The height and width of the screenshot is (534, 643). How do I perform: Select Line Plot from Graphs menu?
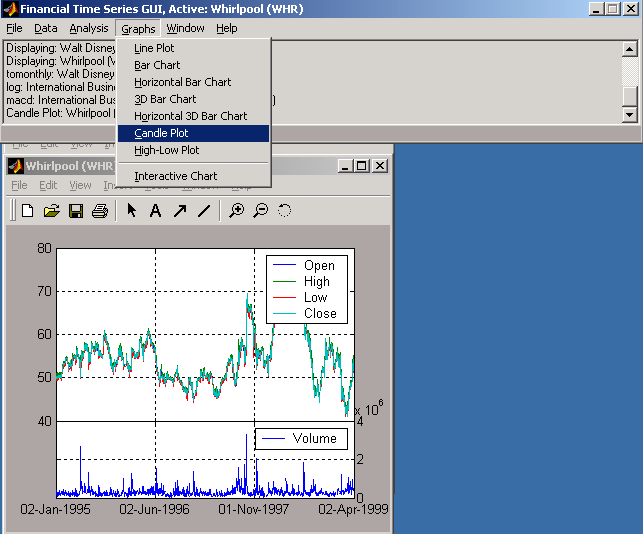(193, 48)
